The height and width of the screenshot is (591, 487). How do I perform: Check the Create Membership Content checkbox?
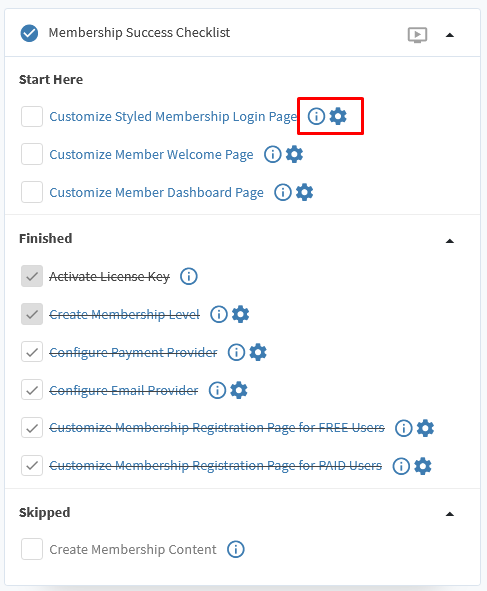coord(32,549)
